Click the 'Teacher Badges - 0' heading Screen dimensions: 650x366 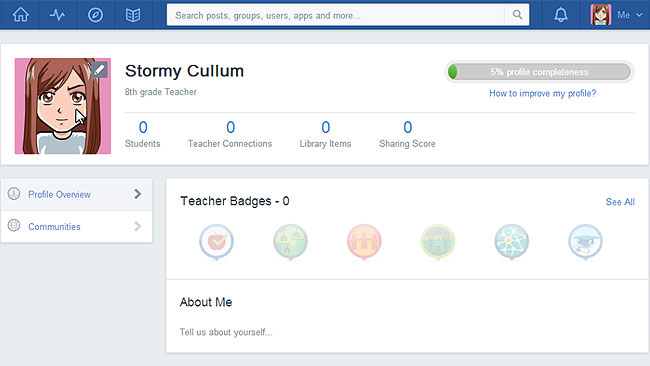coord(235,201)
